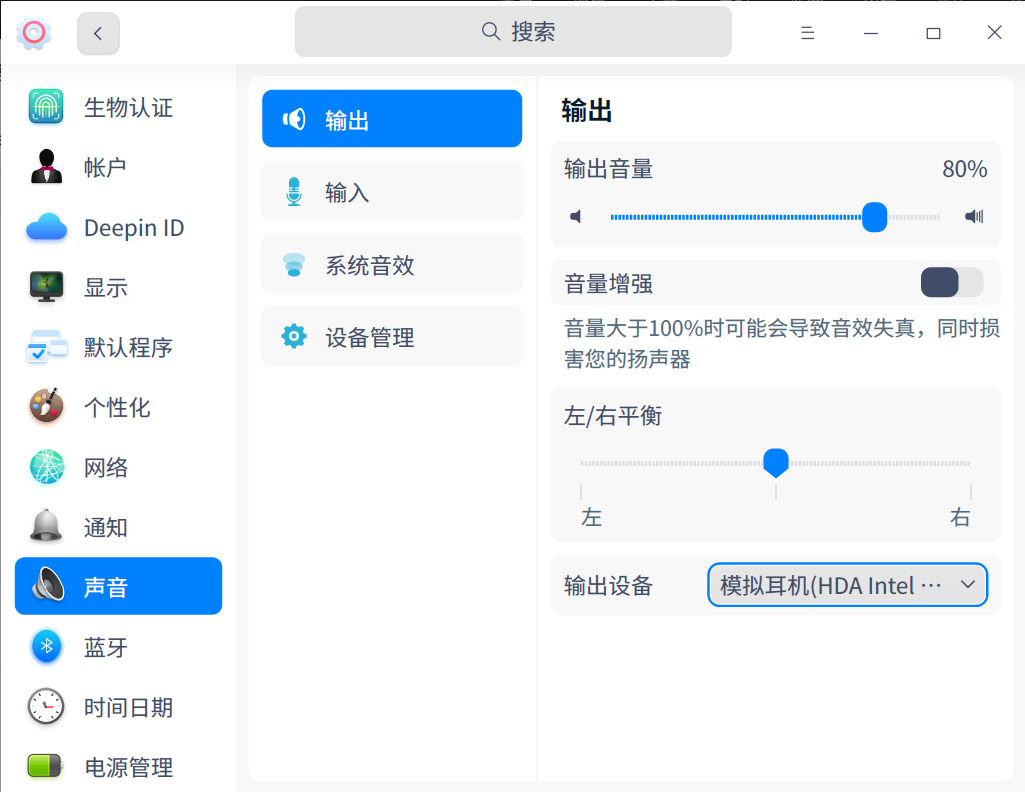Click the Deepin ID cloud icon

pyautogui.click(x=46, y=228)
